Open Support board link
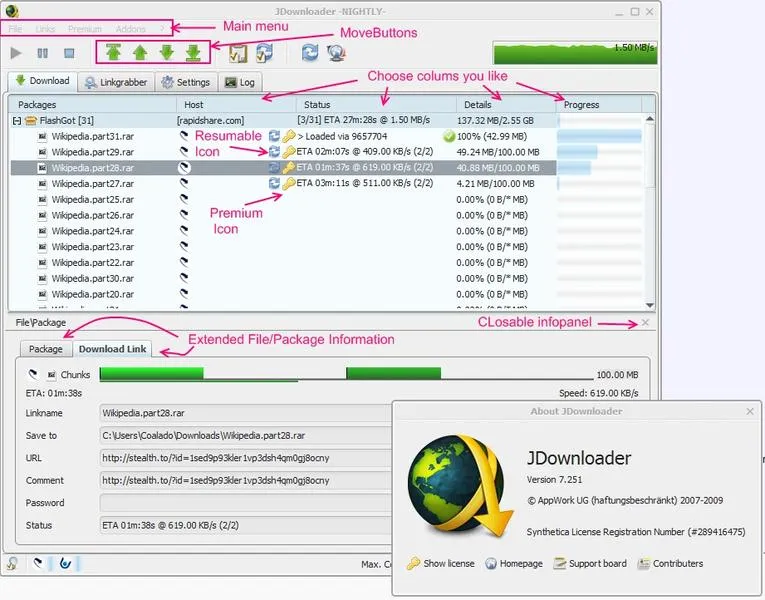The width and height of the screenshot is (765, 600). pos(590,563)
